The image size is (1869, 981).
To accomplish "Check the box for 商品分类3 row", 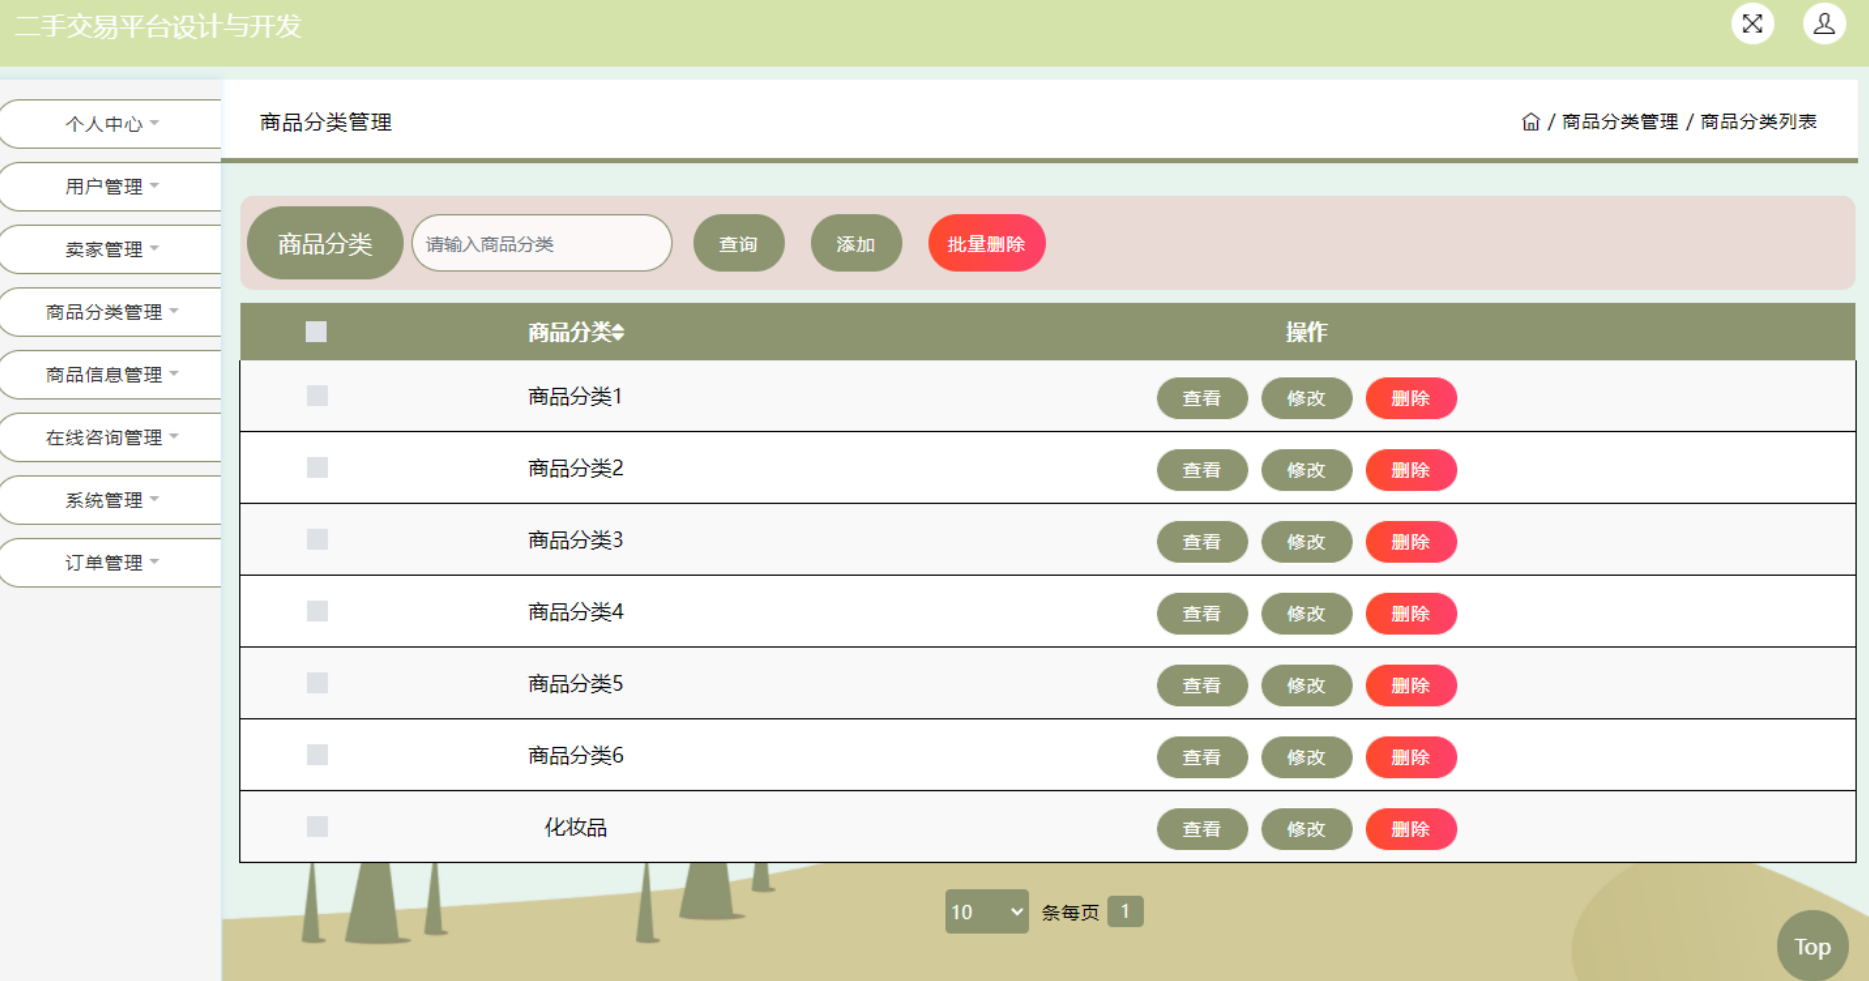I will pos(317,540).
